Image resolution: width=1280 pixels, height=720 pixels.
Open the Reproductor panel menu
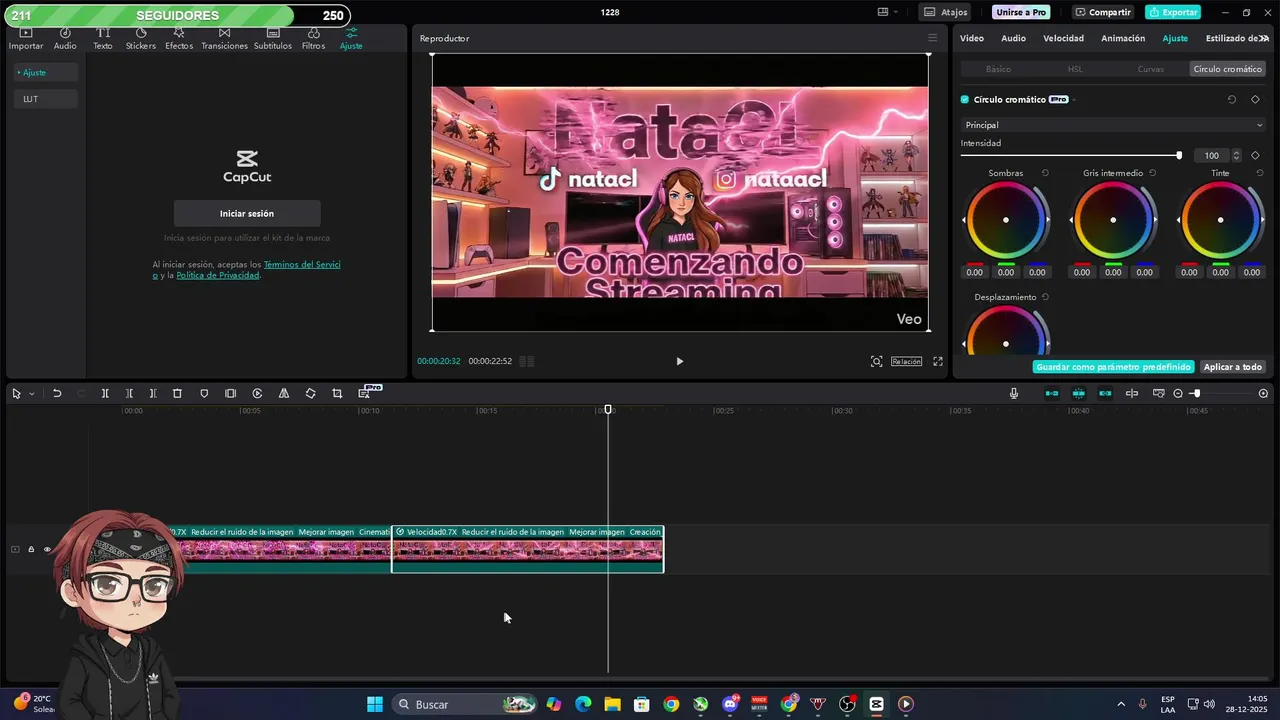coord(932,38)
